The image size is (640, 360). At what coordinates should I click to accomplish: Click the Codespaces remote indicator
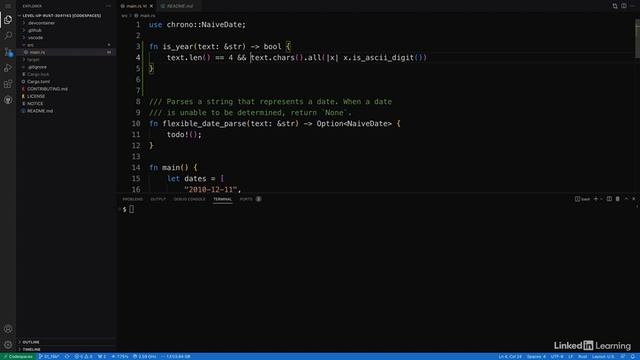click(18, 357)
